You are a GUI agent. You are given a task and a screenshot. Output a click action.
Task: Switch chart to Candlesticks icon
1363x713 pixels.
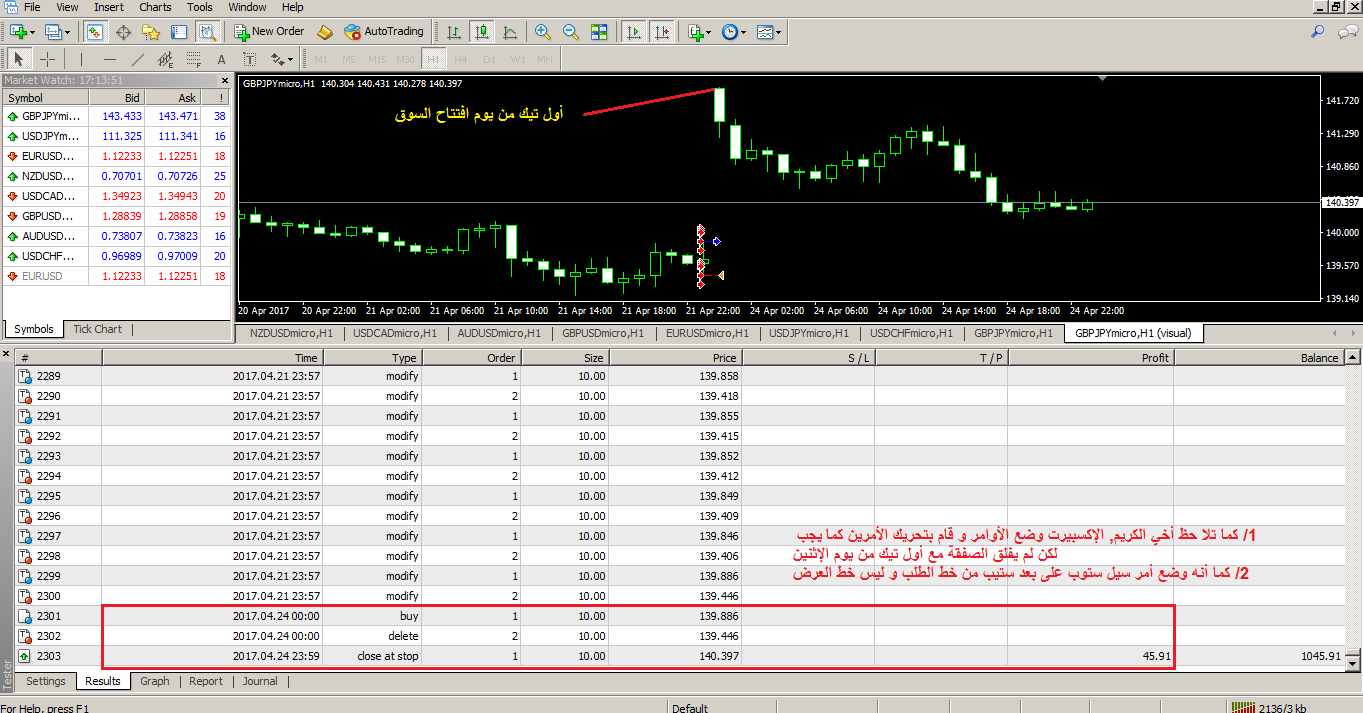click(482, 32)
